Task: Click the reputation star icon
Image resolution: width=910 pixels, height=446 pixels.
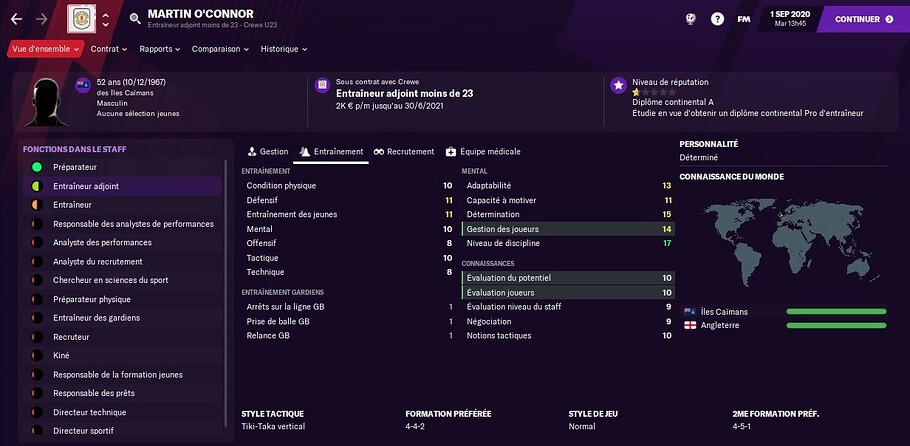Action: pos(618,86)
